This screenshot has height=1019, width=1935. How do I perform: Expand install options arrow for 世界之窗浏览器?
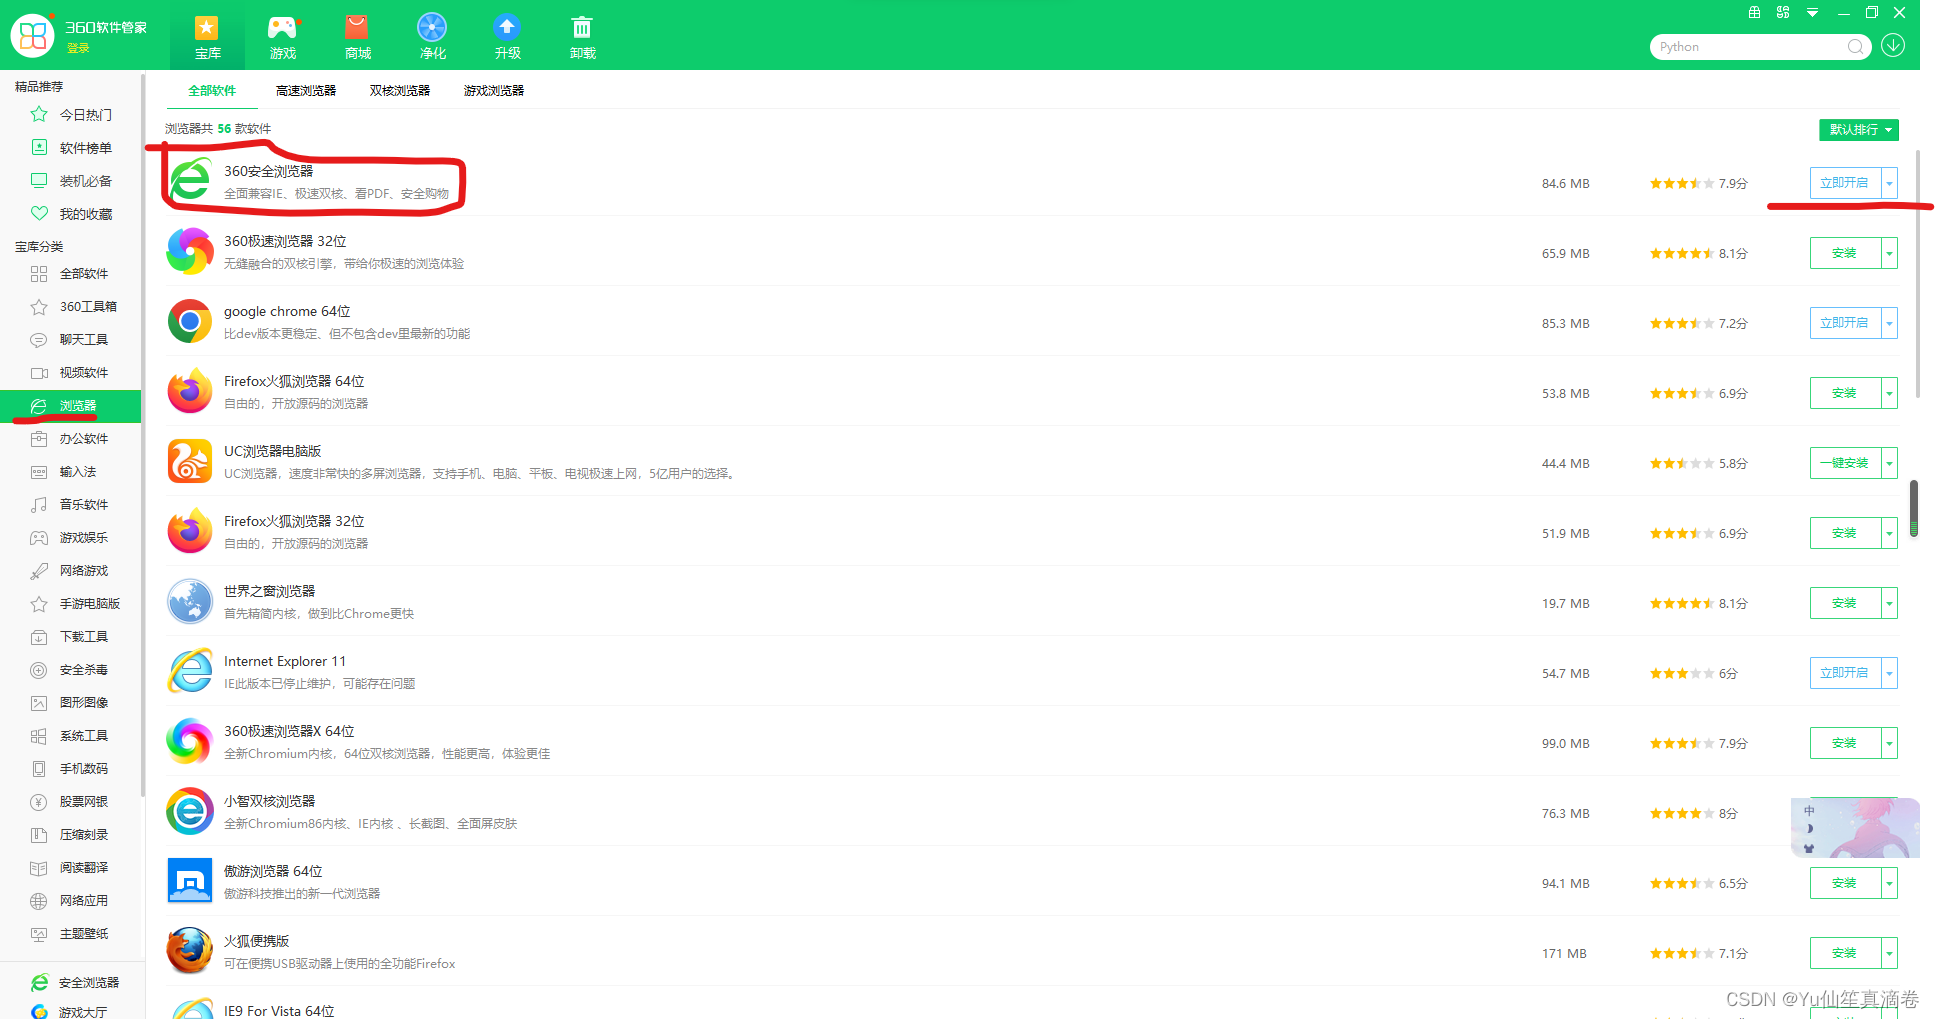(1889, 603)
